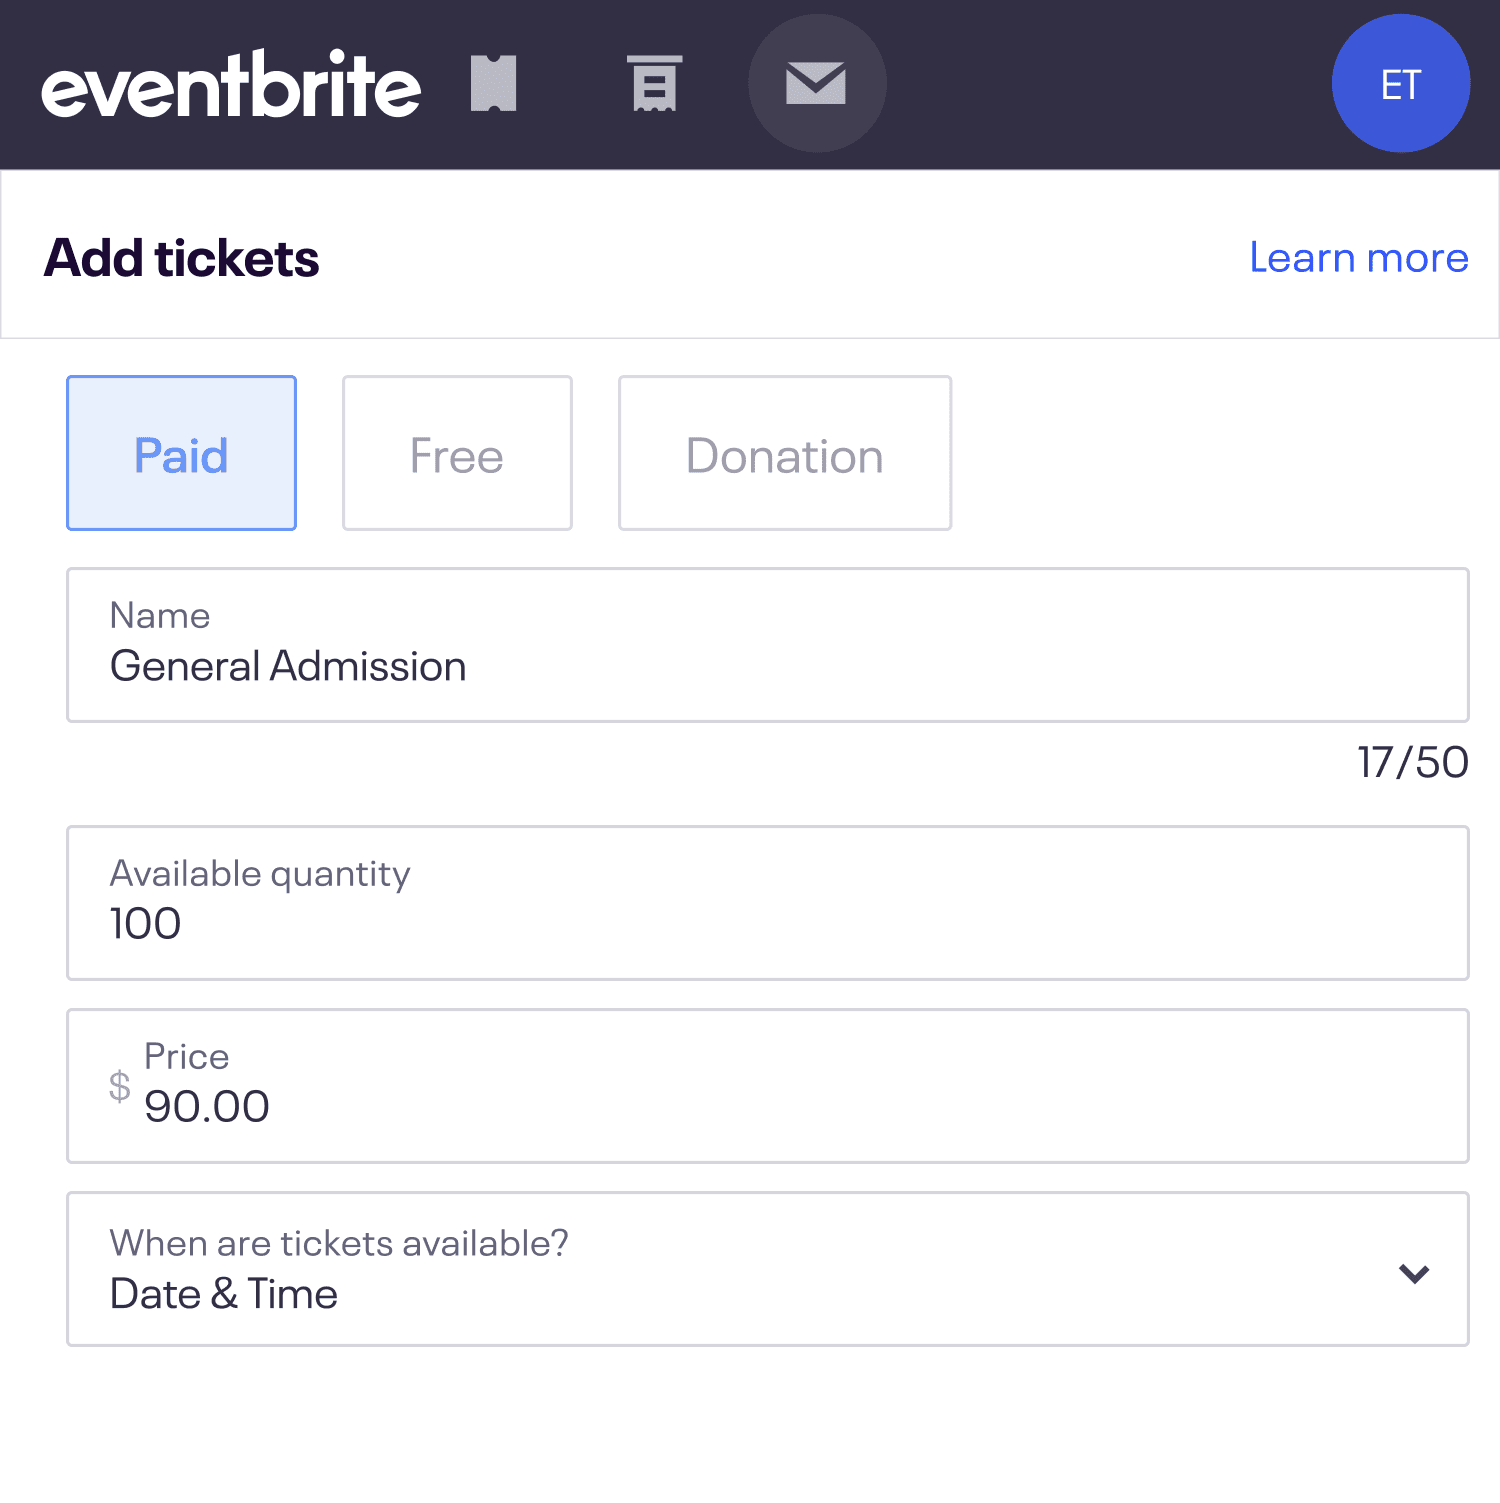Switch to the Free ticket type
The height and width of the screenshot is (1503, 1500).
(456, 453)
